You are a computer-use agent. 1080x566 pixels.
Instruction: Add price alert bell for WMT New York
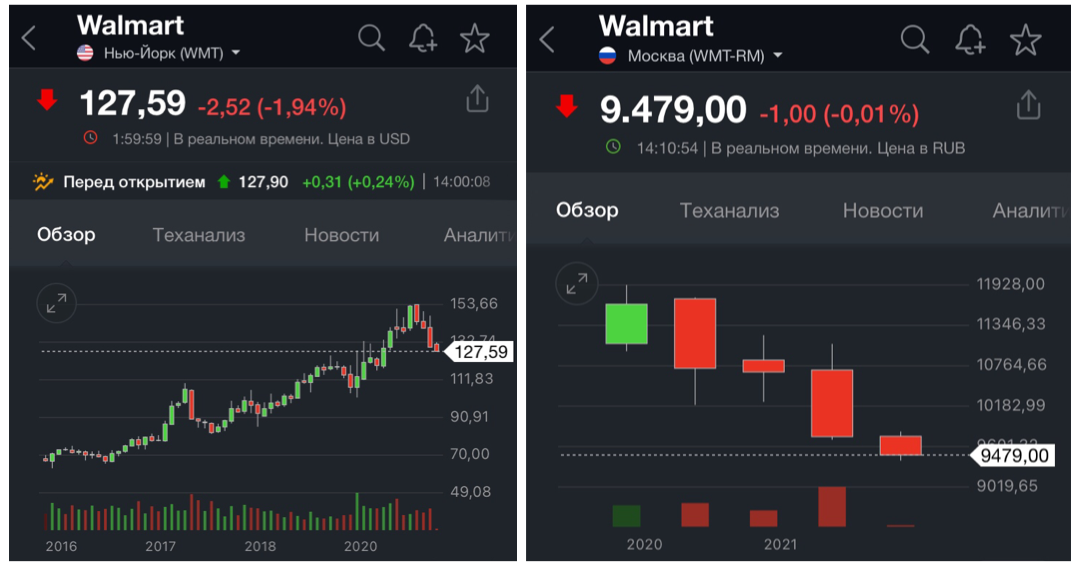tap(424, 38)
